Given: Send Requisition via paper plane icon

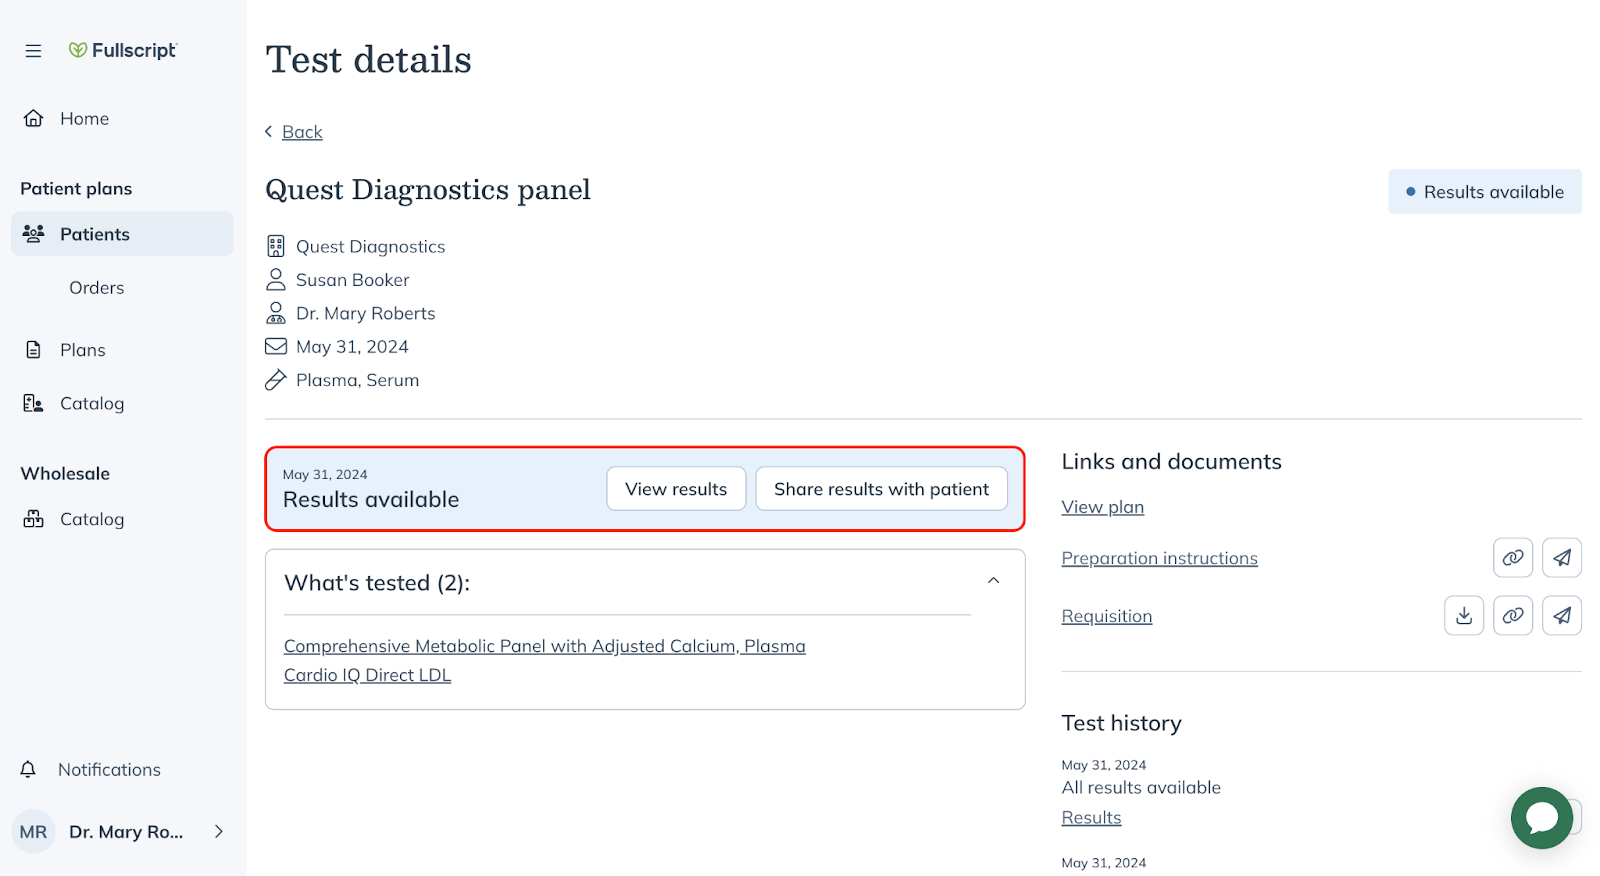Looking at the screenshot, I should point(1561,616).
